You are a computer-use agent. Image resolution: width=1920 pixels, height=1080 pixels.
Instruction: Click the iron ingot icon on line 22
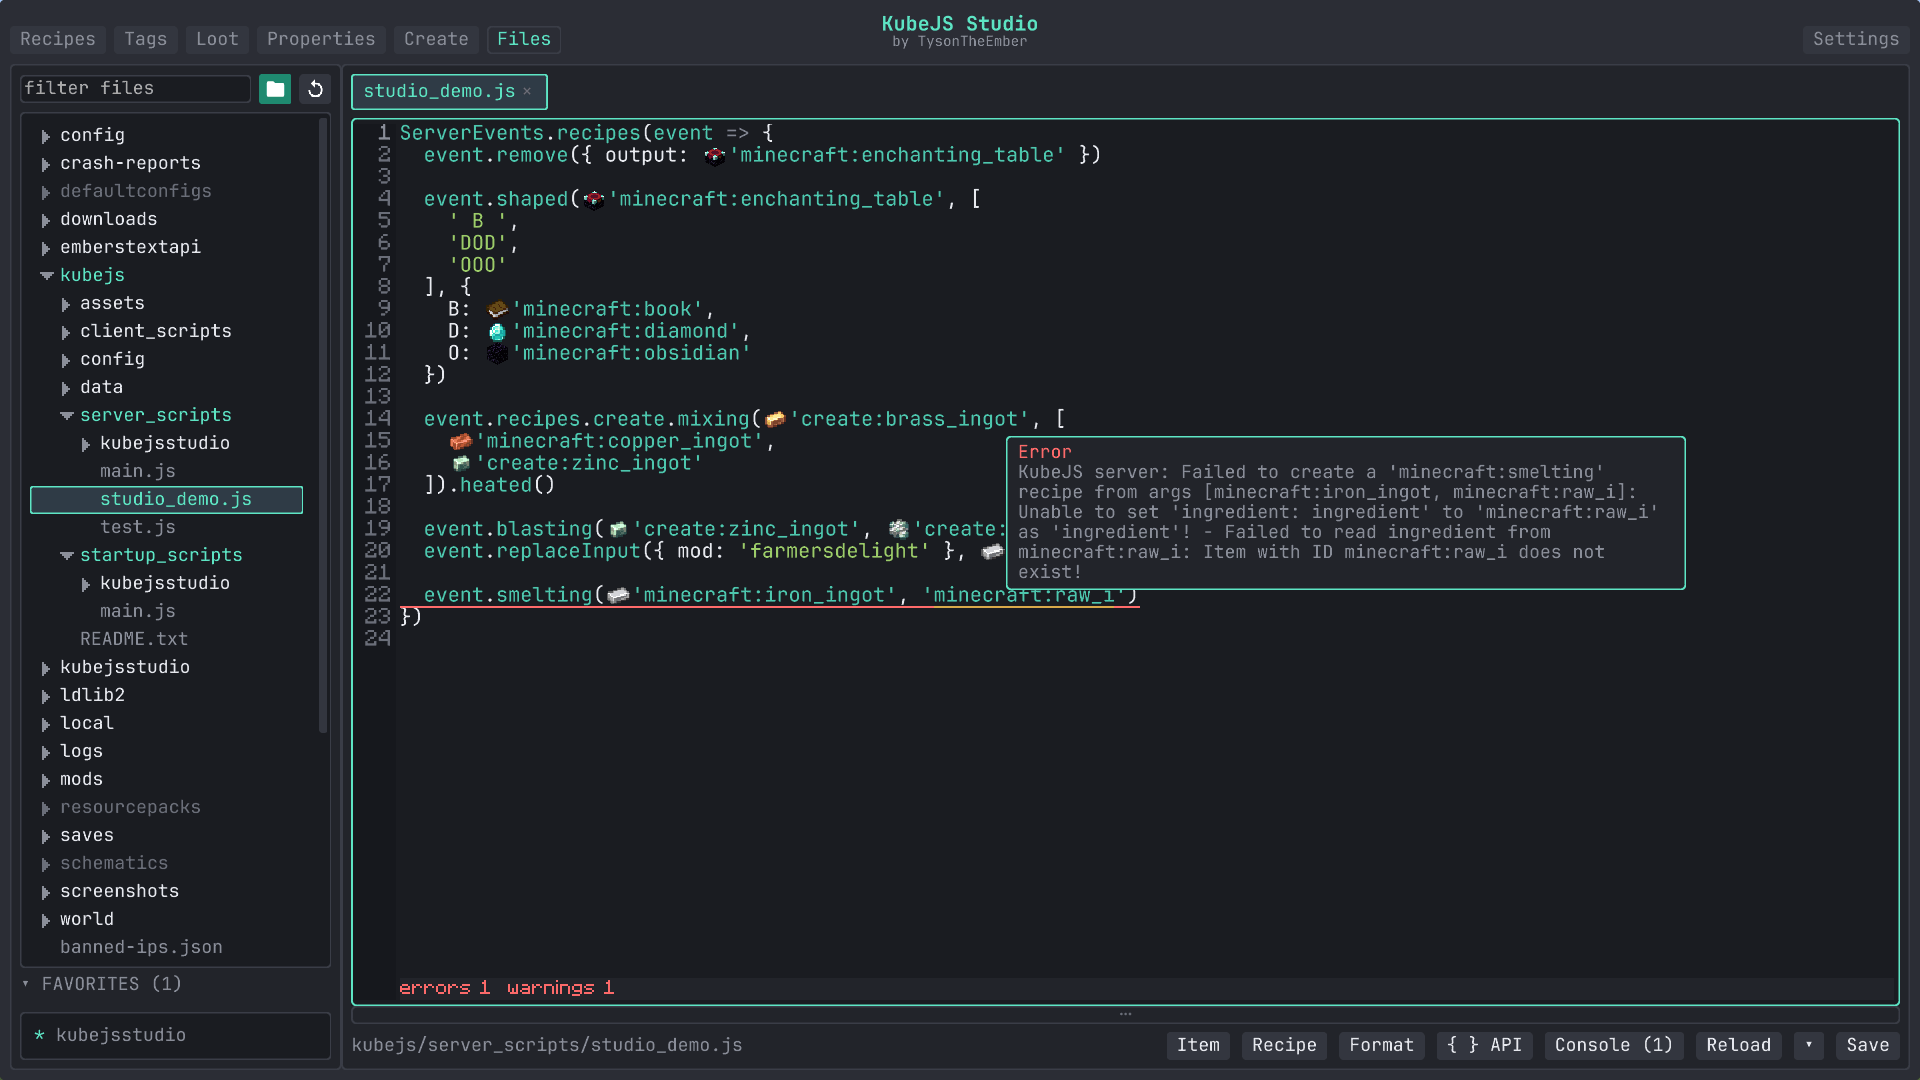click(x=619, y=595)
